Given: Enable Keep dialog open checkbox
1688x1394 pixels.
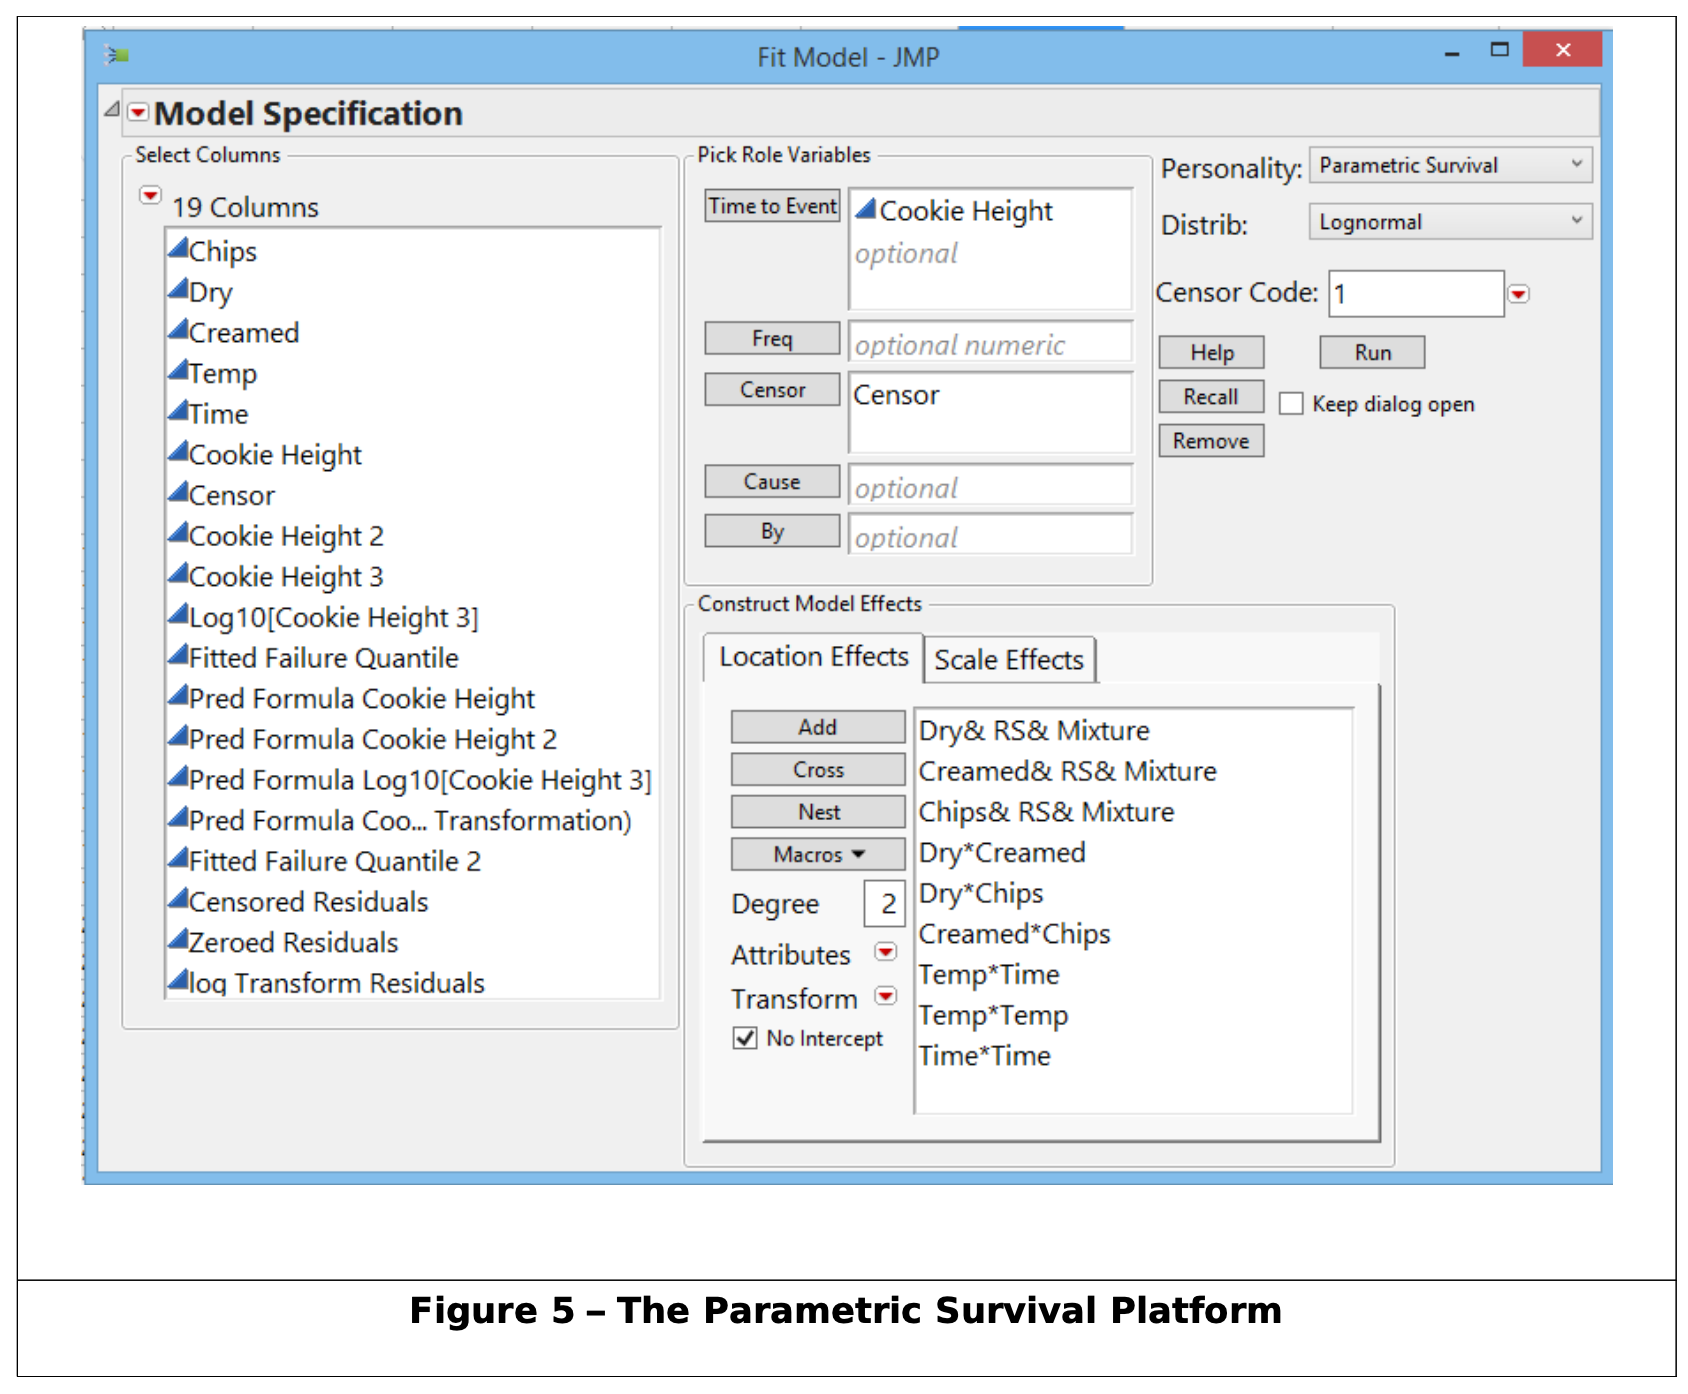Looking at the screenshot, I should (x=1291, y=404).
